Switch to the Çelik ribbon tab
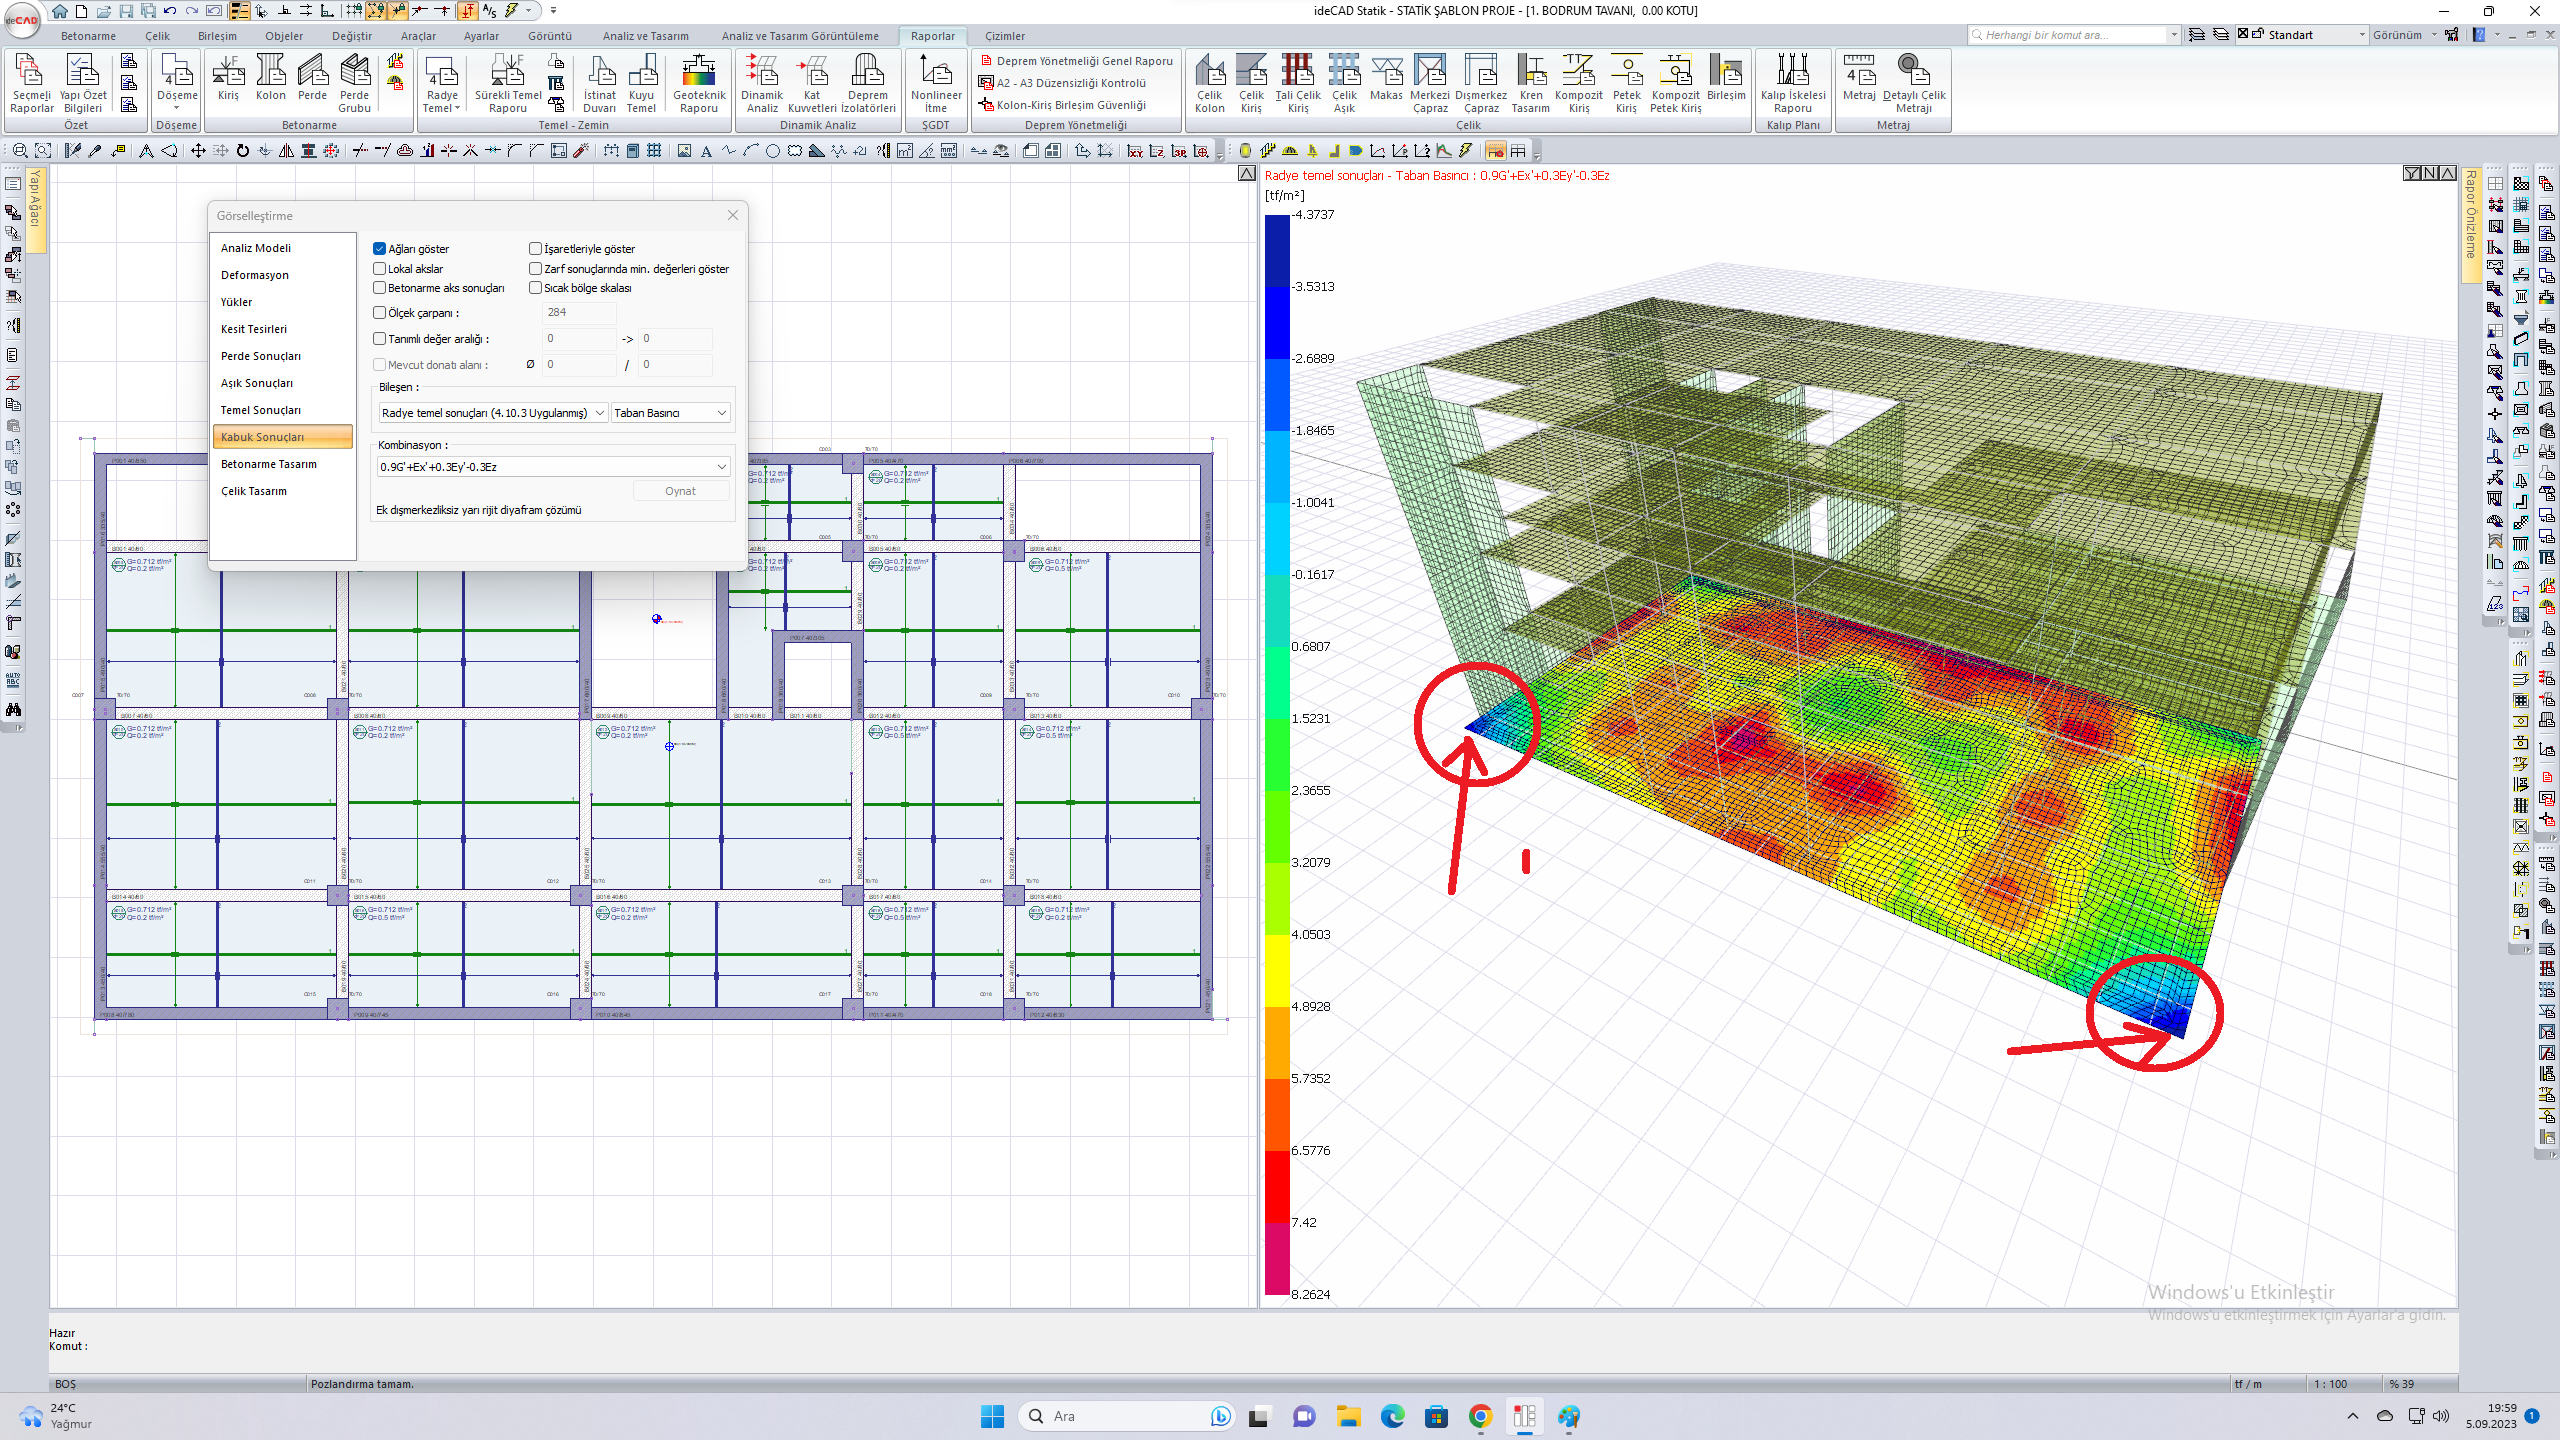Screen dimensions: 2560x1440 [157, 36]
